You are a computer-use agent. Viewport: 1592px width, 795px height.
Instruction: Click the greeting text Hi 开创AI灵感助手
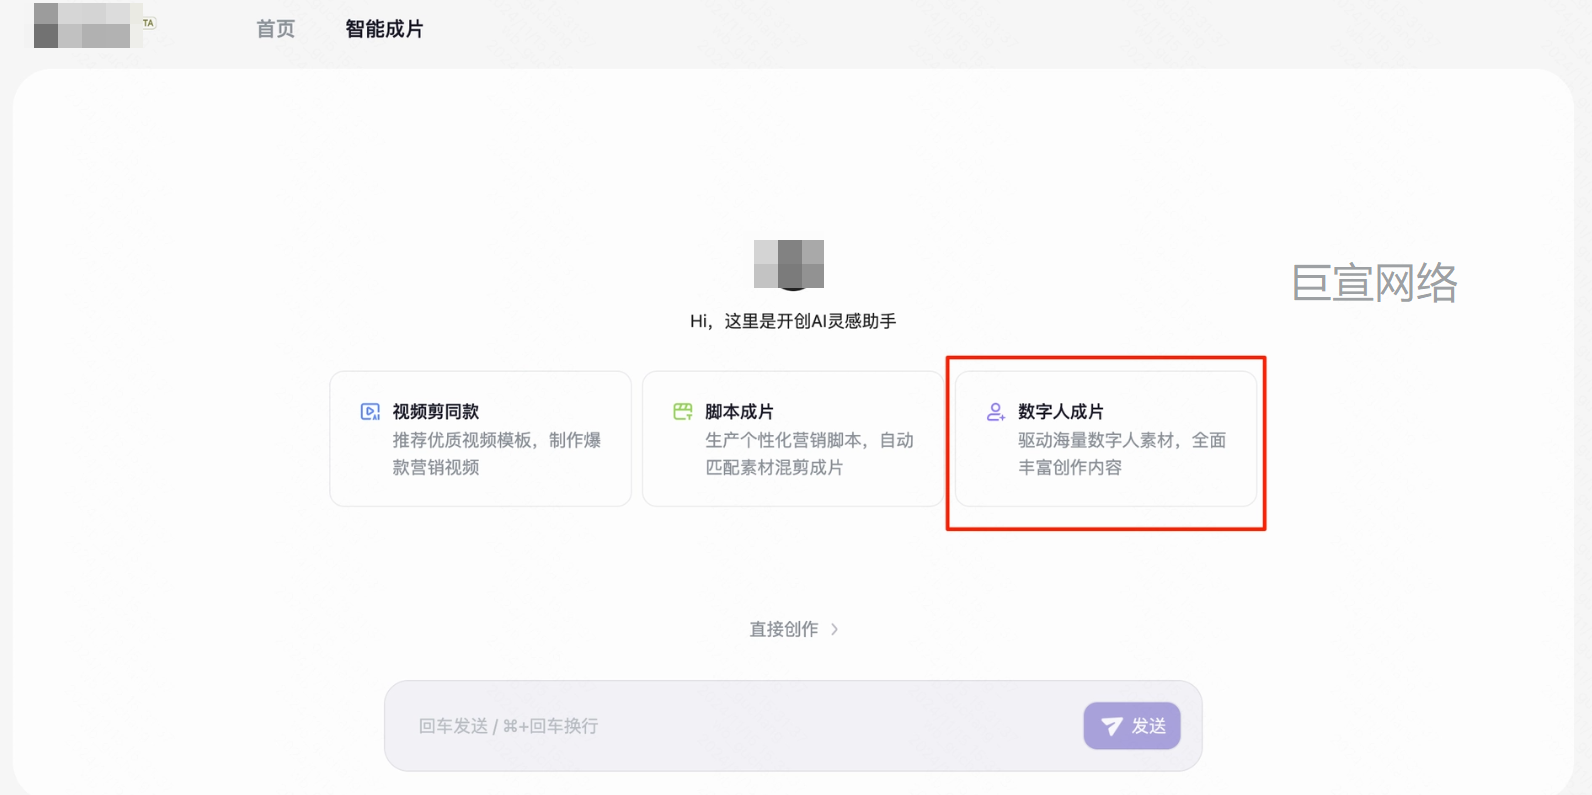click(x=793, y=321)
